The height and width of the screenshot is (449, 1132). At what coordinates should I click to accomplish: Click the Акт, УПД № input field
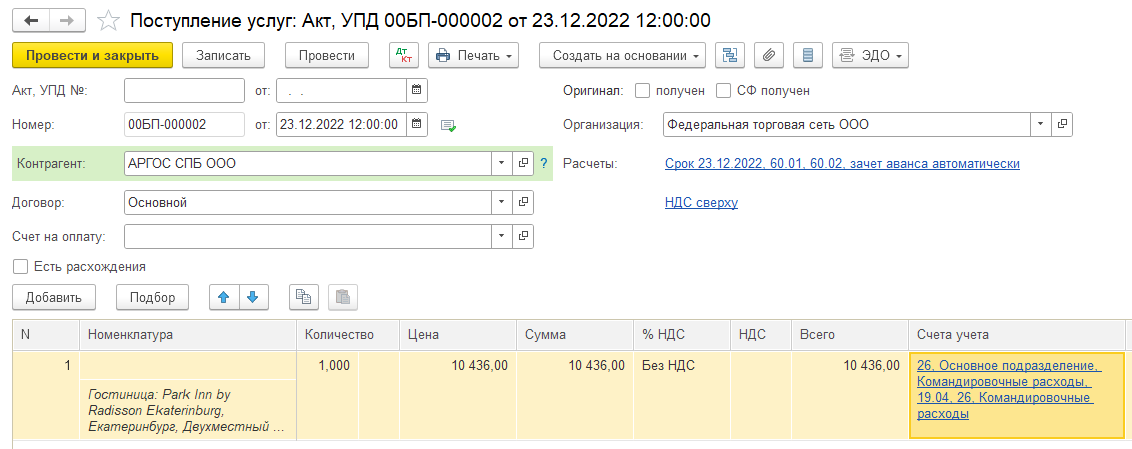coord(185,91)
